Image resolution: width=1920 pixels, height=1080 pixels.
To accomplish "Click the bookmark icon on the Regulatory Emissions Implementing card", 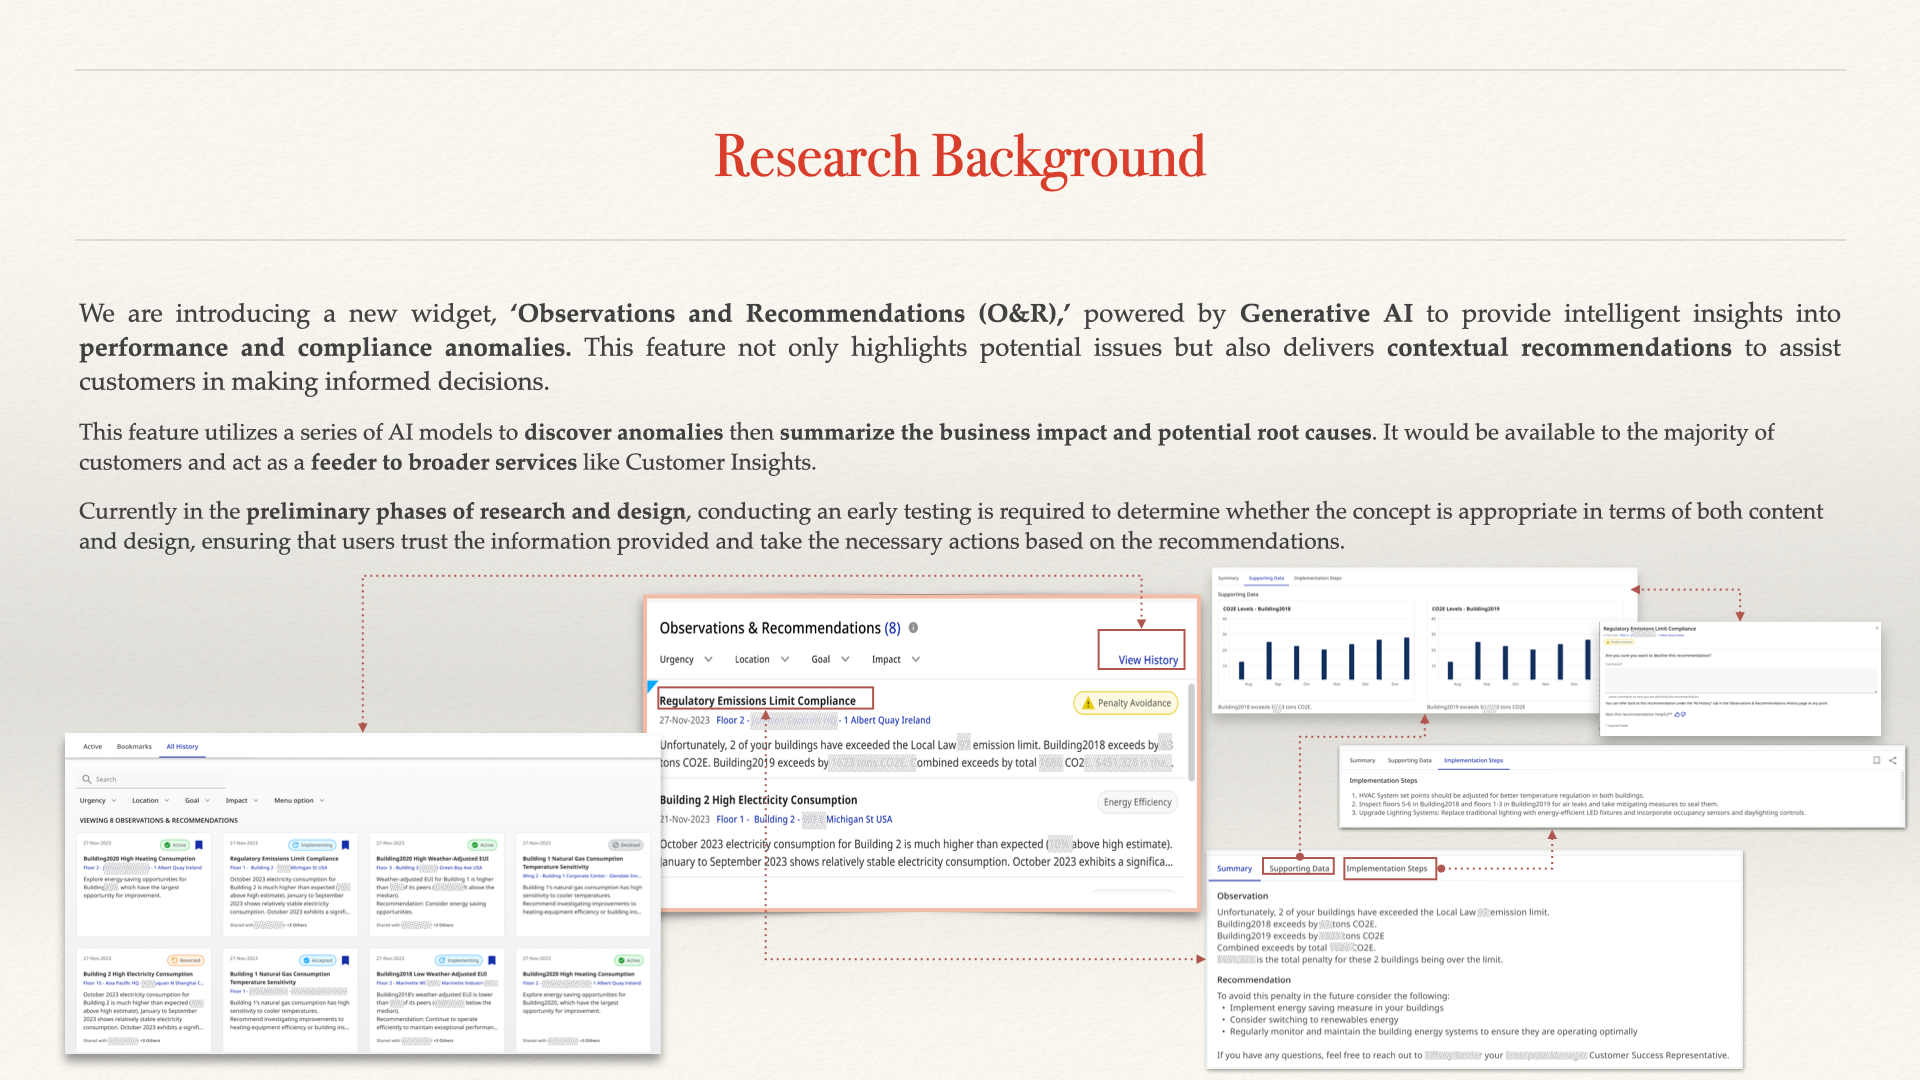I will coord(345,845).
